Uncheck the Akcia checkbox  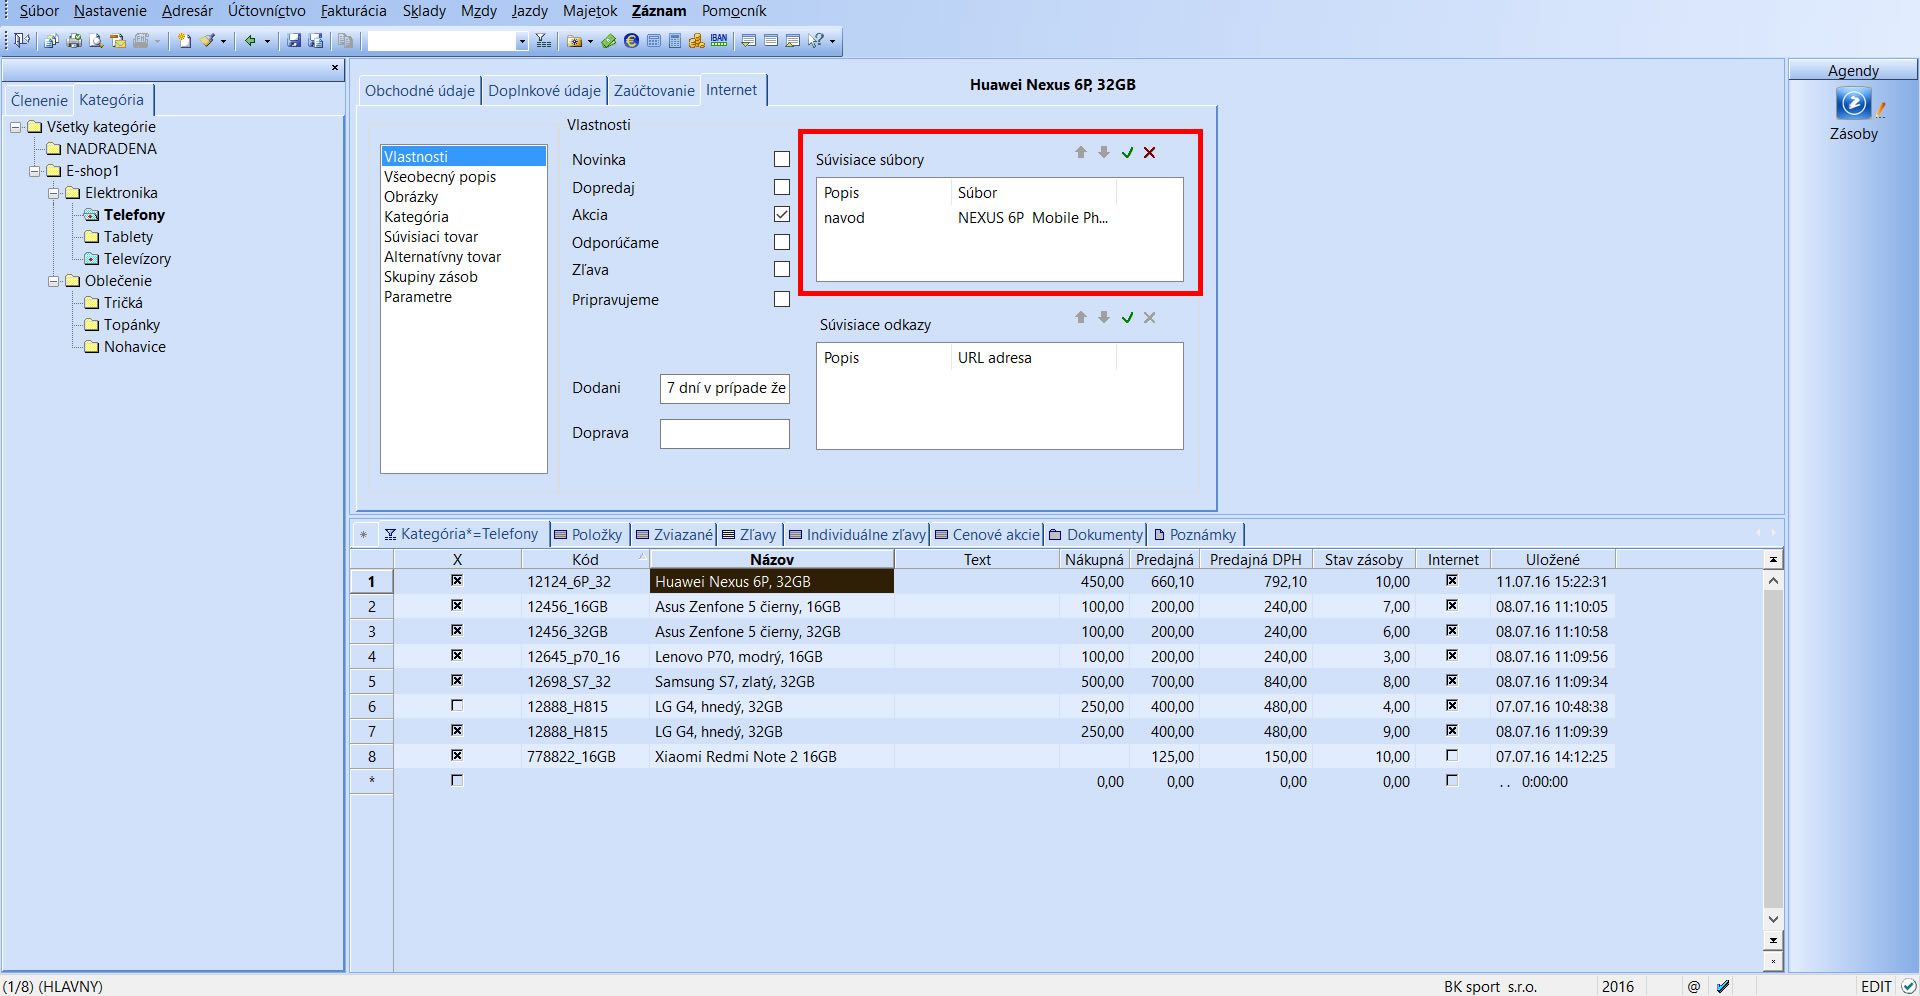pos(782,214)
